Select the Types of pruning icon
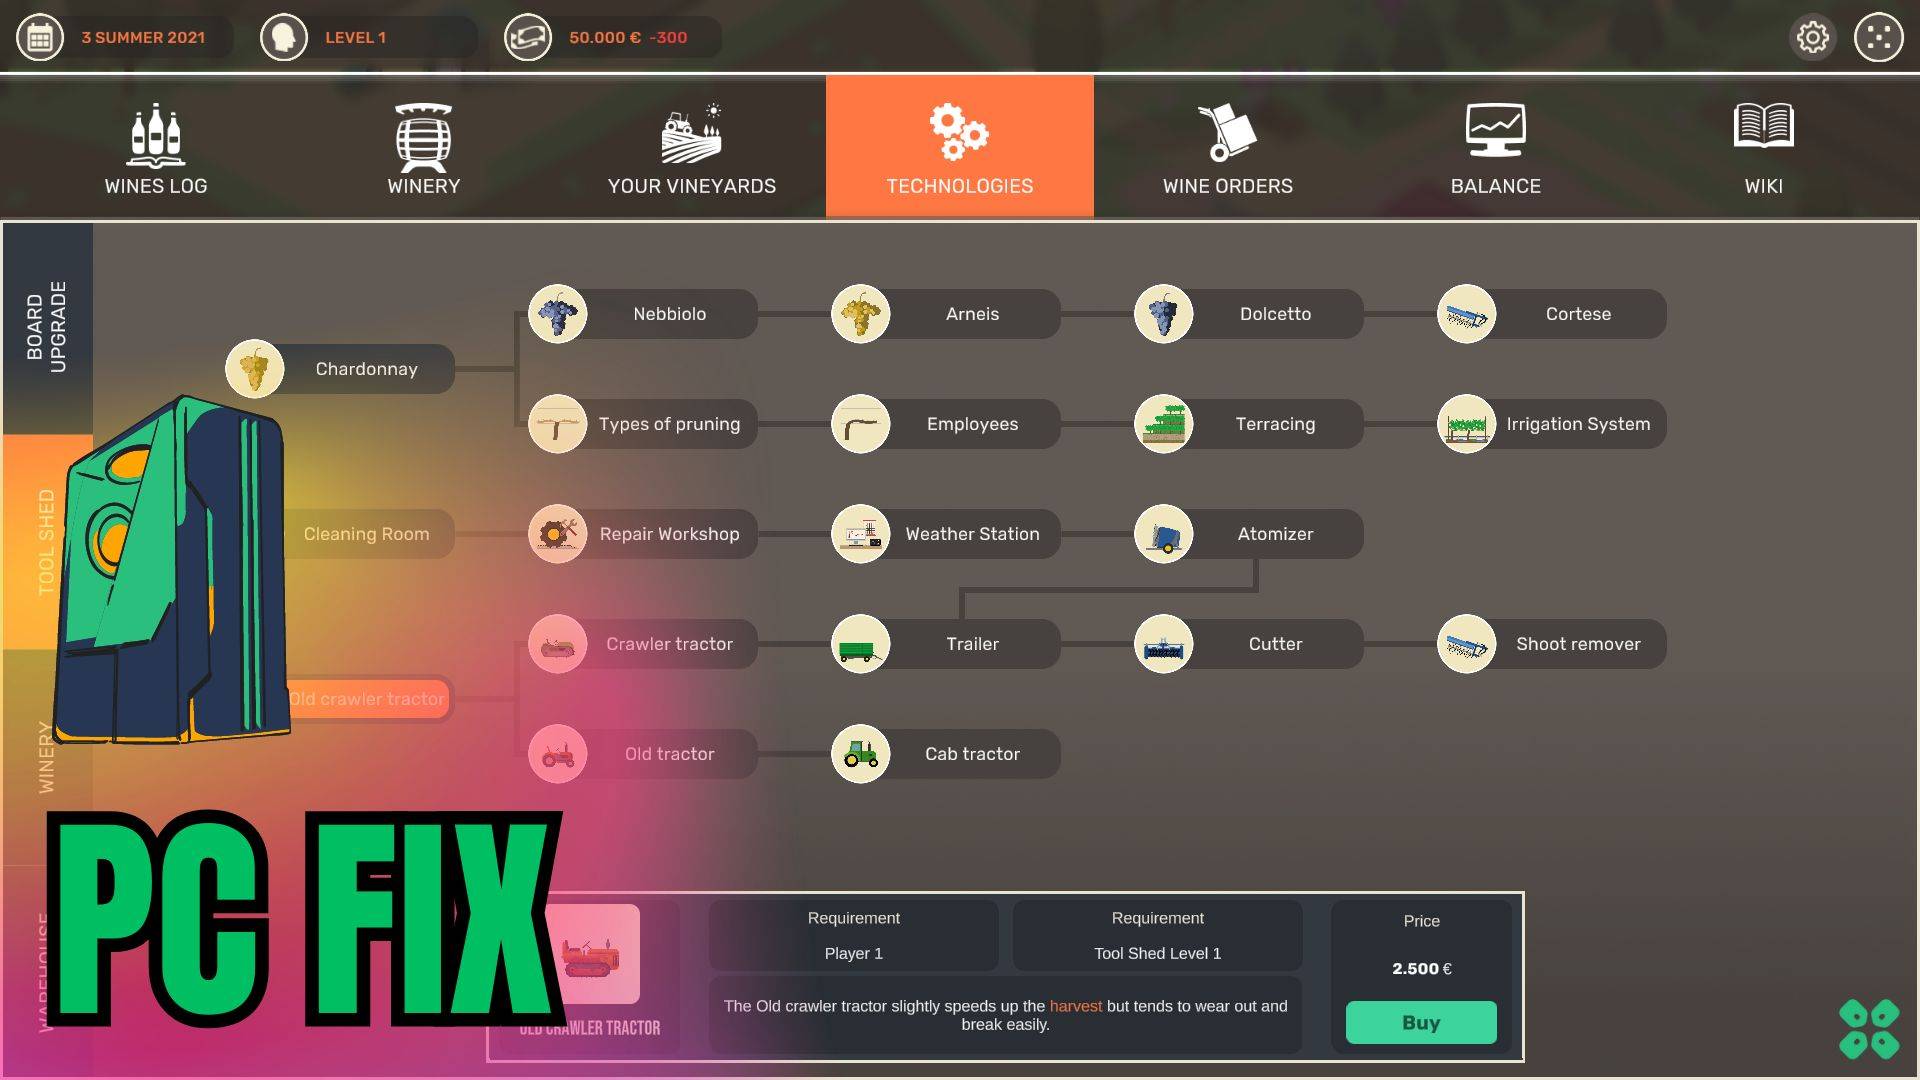This screenshot has width=1920, height=1080. point(557,423)
